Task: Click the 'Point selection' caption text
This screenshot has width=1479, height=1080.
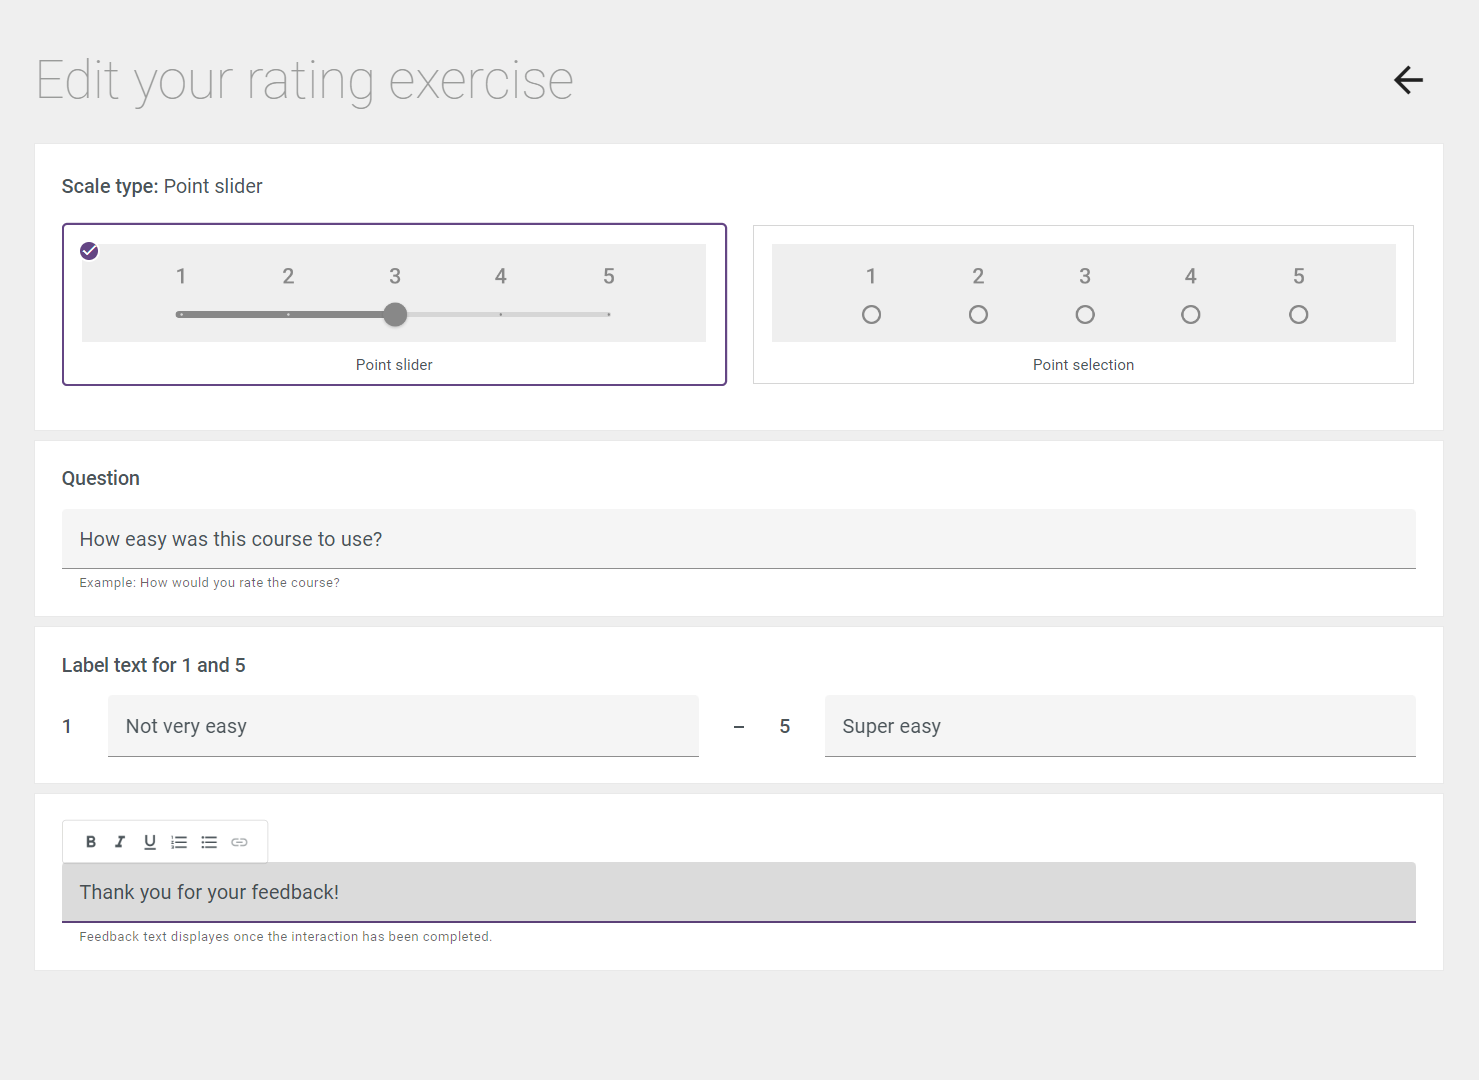Action: tap(1083, 365)
